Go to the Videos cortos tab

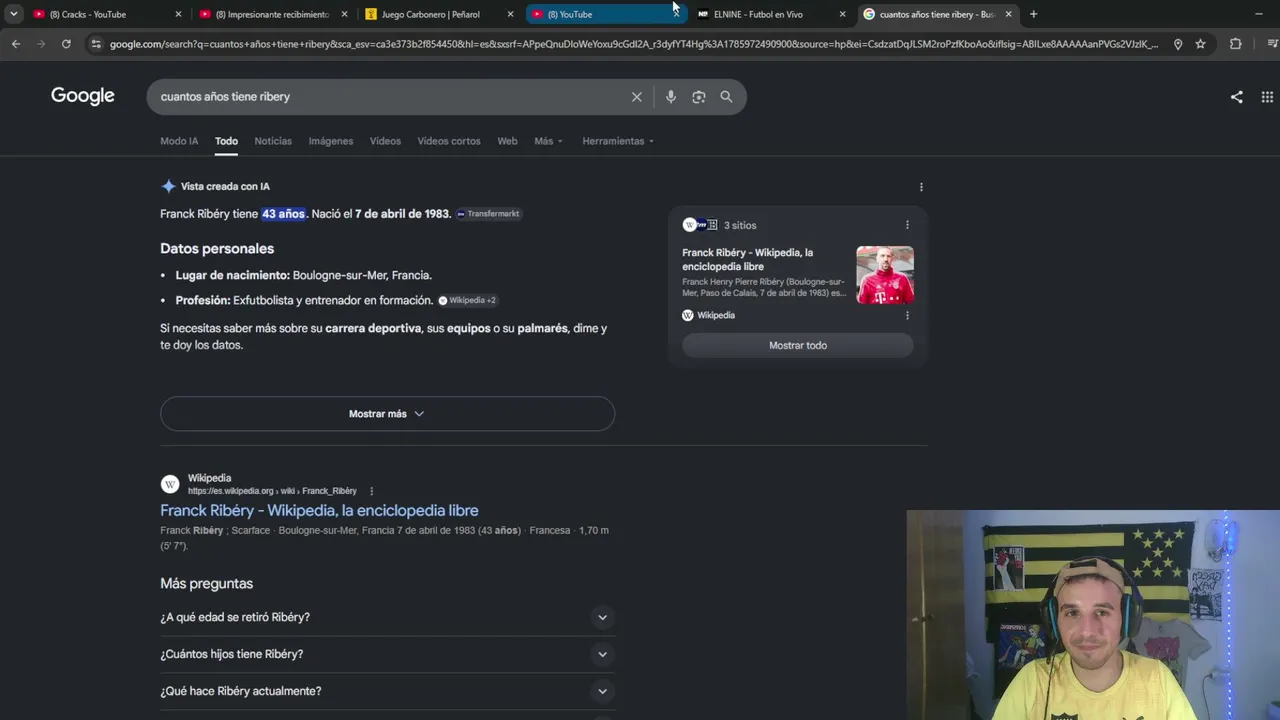(x=449, y=141)
